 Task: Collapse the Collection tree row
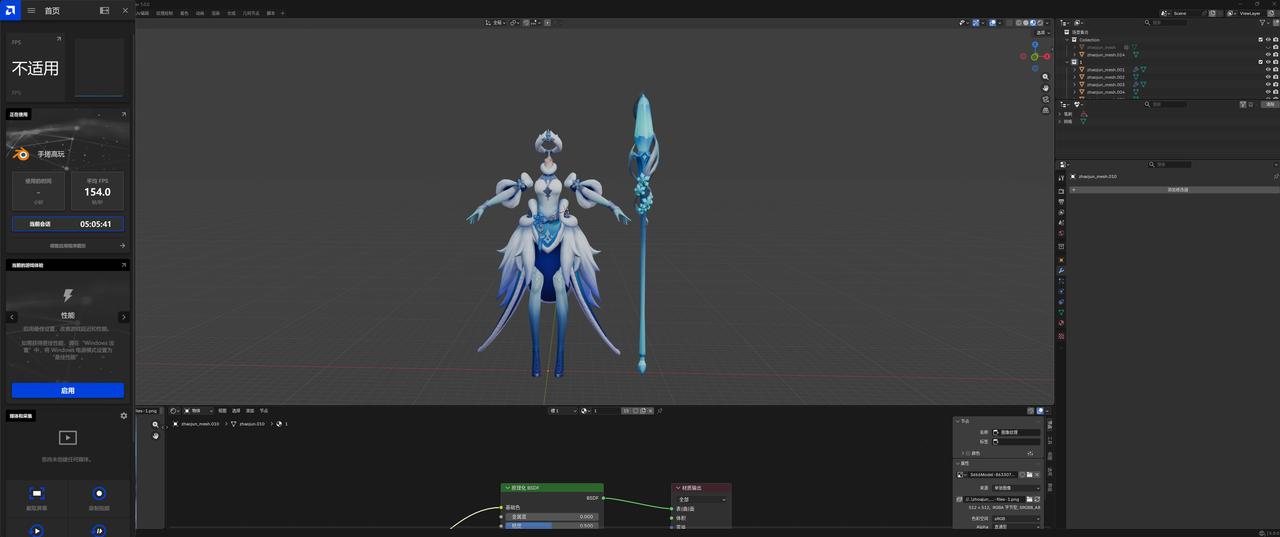click(1066, 40)
